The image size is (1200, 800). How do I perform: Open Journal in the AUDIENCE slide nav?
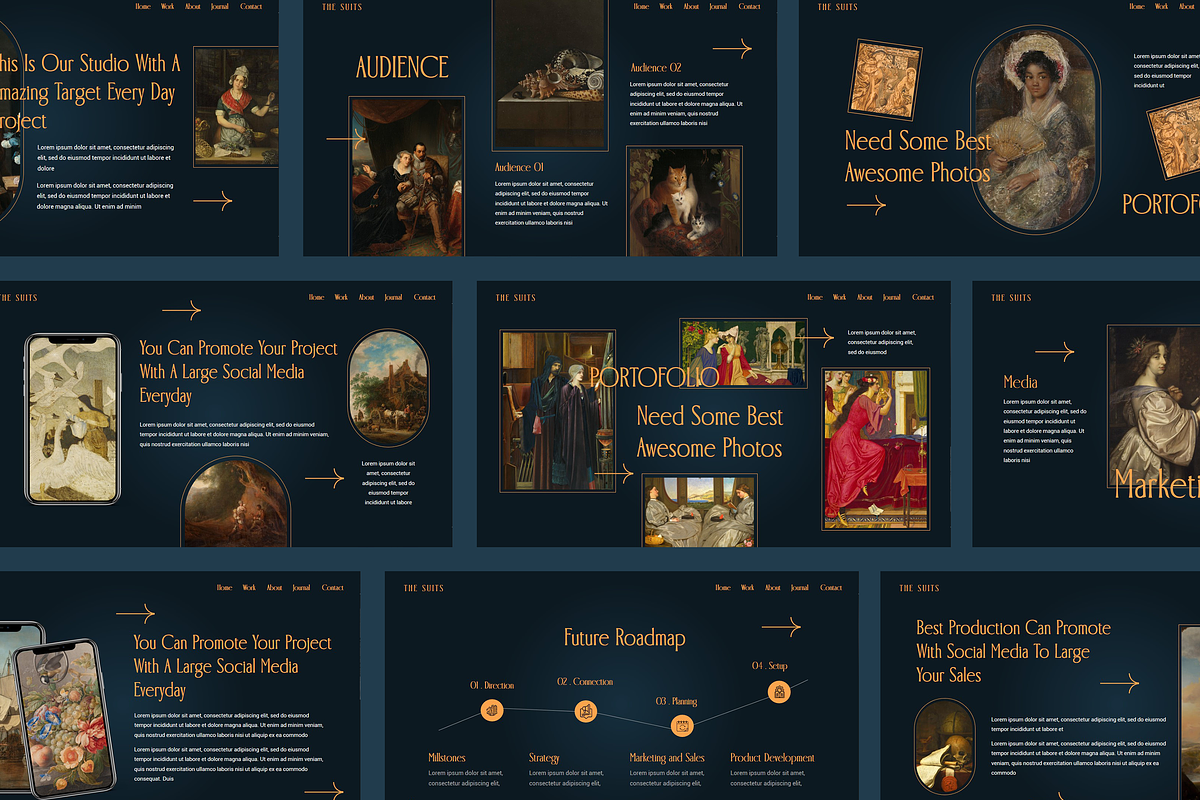(718, 7)
